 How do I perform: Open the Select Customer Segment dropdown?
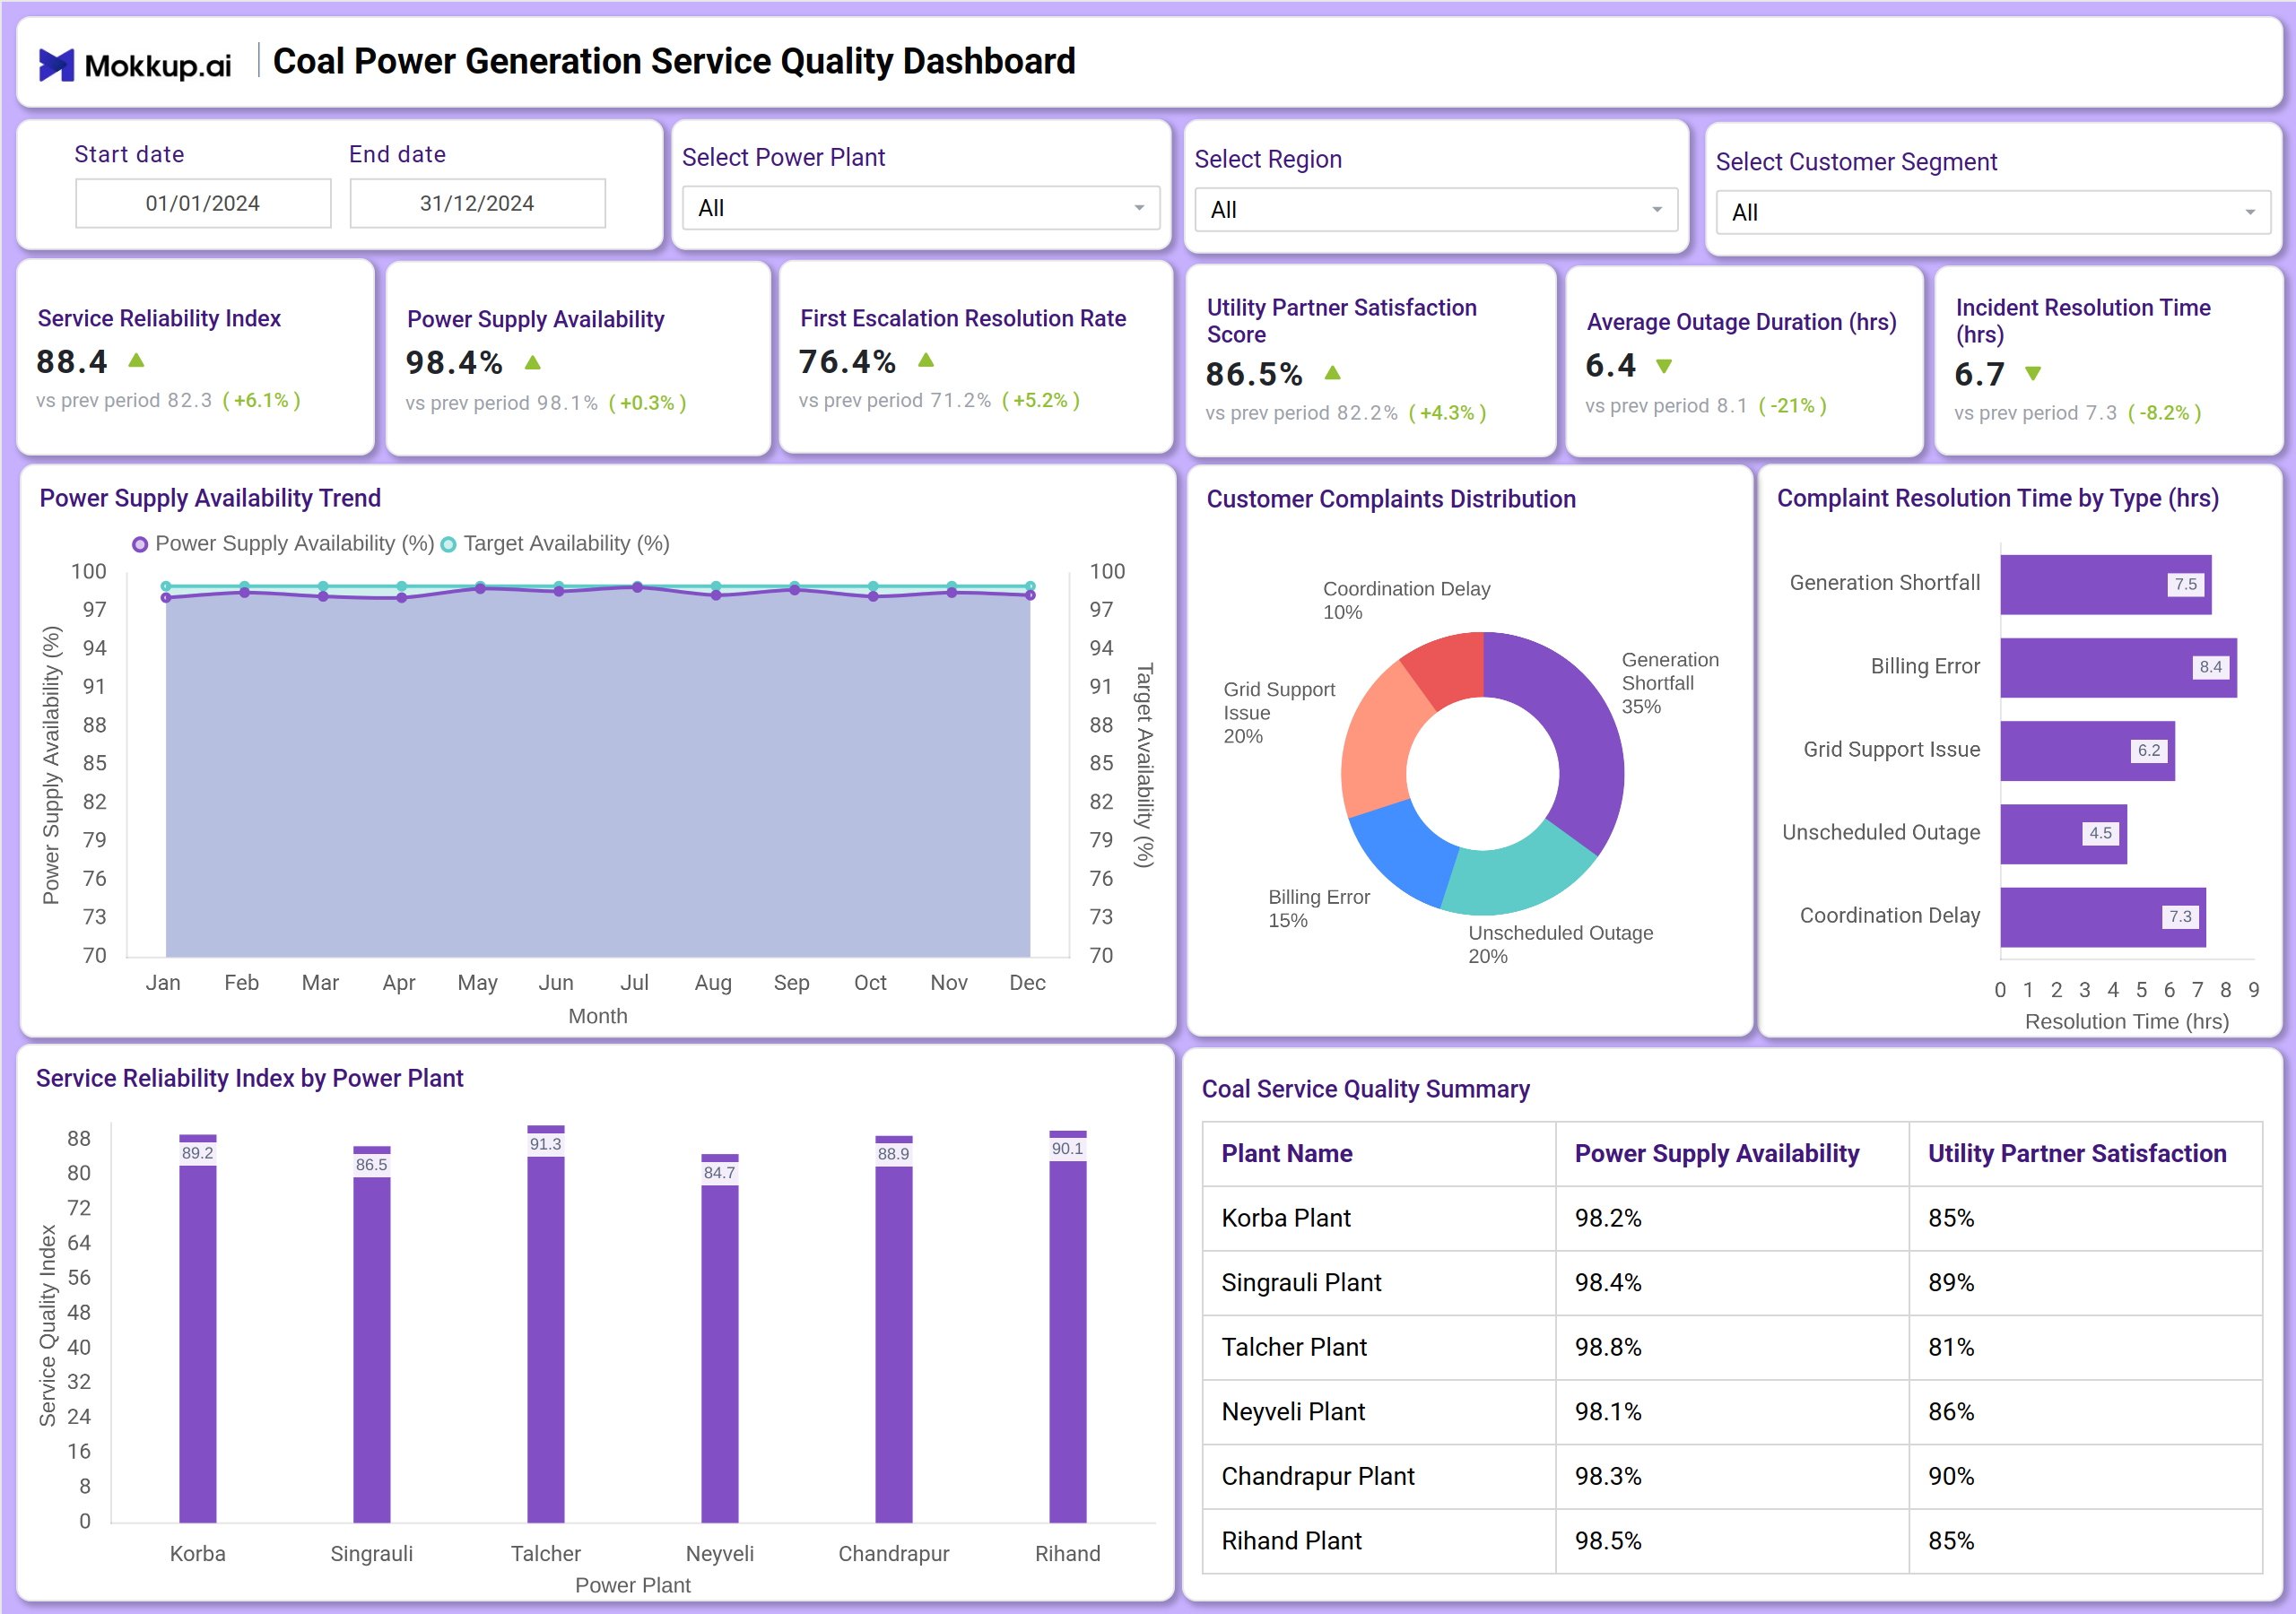pos(1993,213)
